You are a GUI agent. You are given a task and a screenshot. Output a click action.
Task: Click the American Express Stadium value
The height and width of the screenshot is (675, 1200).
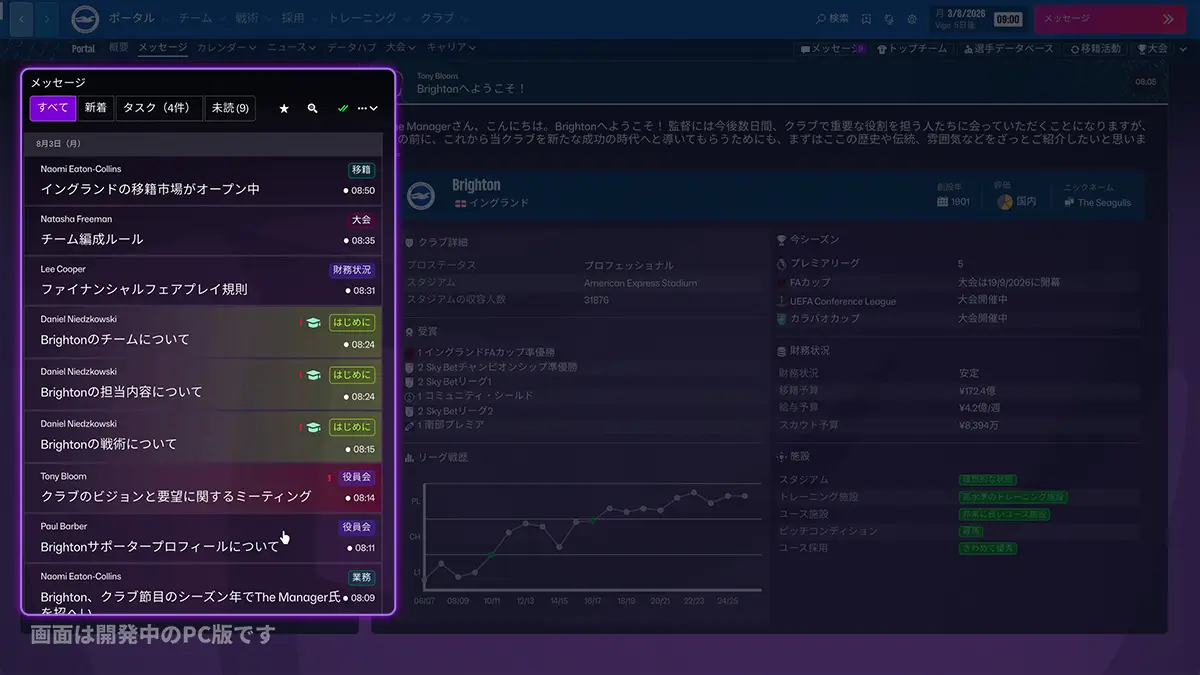(641, 283)
